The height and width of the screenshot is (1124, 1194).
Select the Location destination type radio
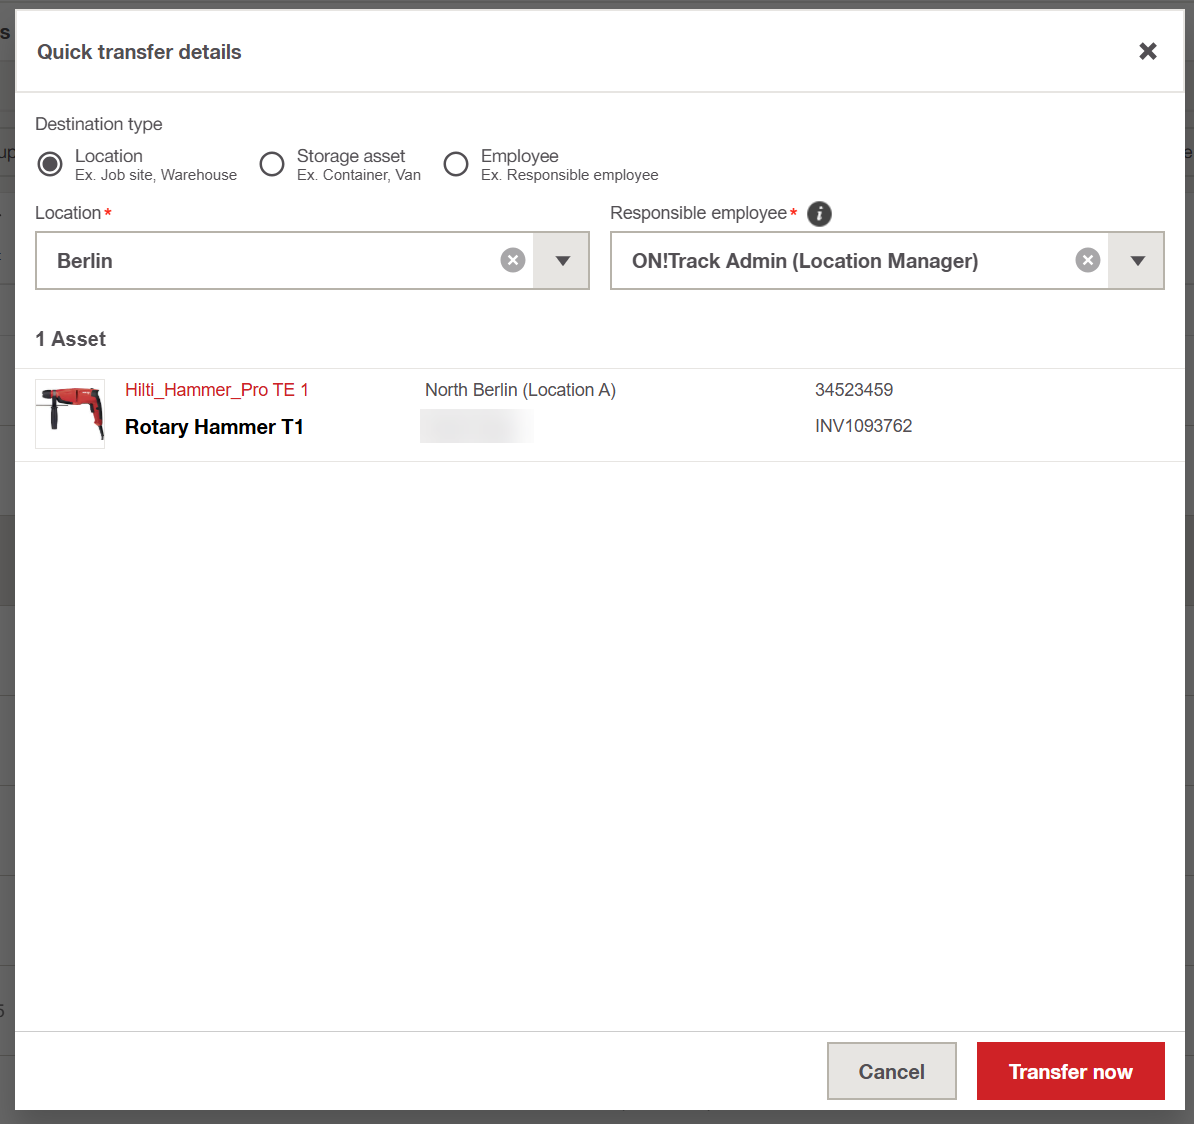50,164
